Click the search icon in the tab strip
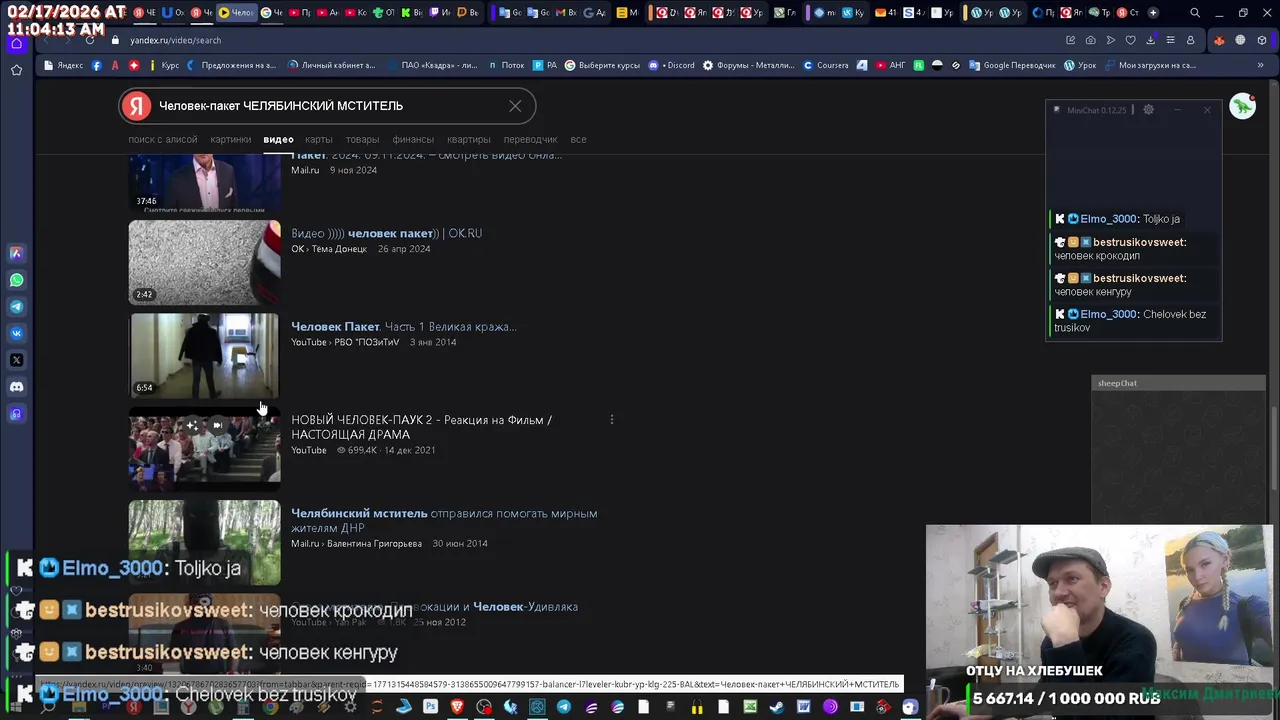 [x=1195, y=13]
